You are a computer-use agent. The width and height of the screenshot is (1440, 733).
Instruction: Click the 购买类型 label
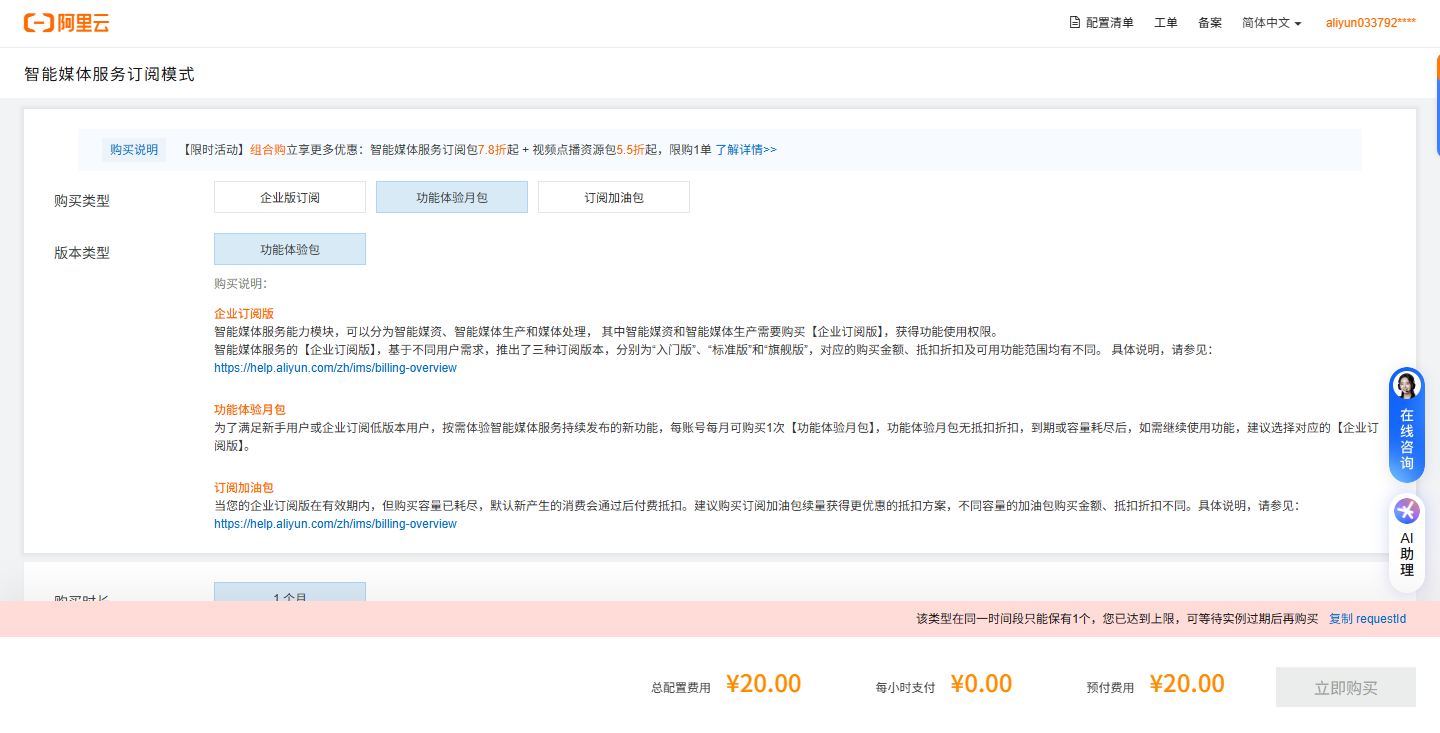(x=82, y=201)
